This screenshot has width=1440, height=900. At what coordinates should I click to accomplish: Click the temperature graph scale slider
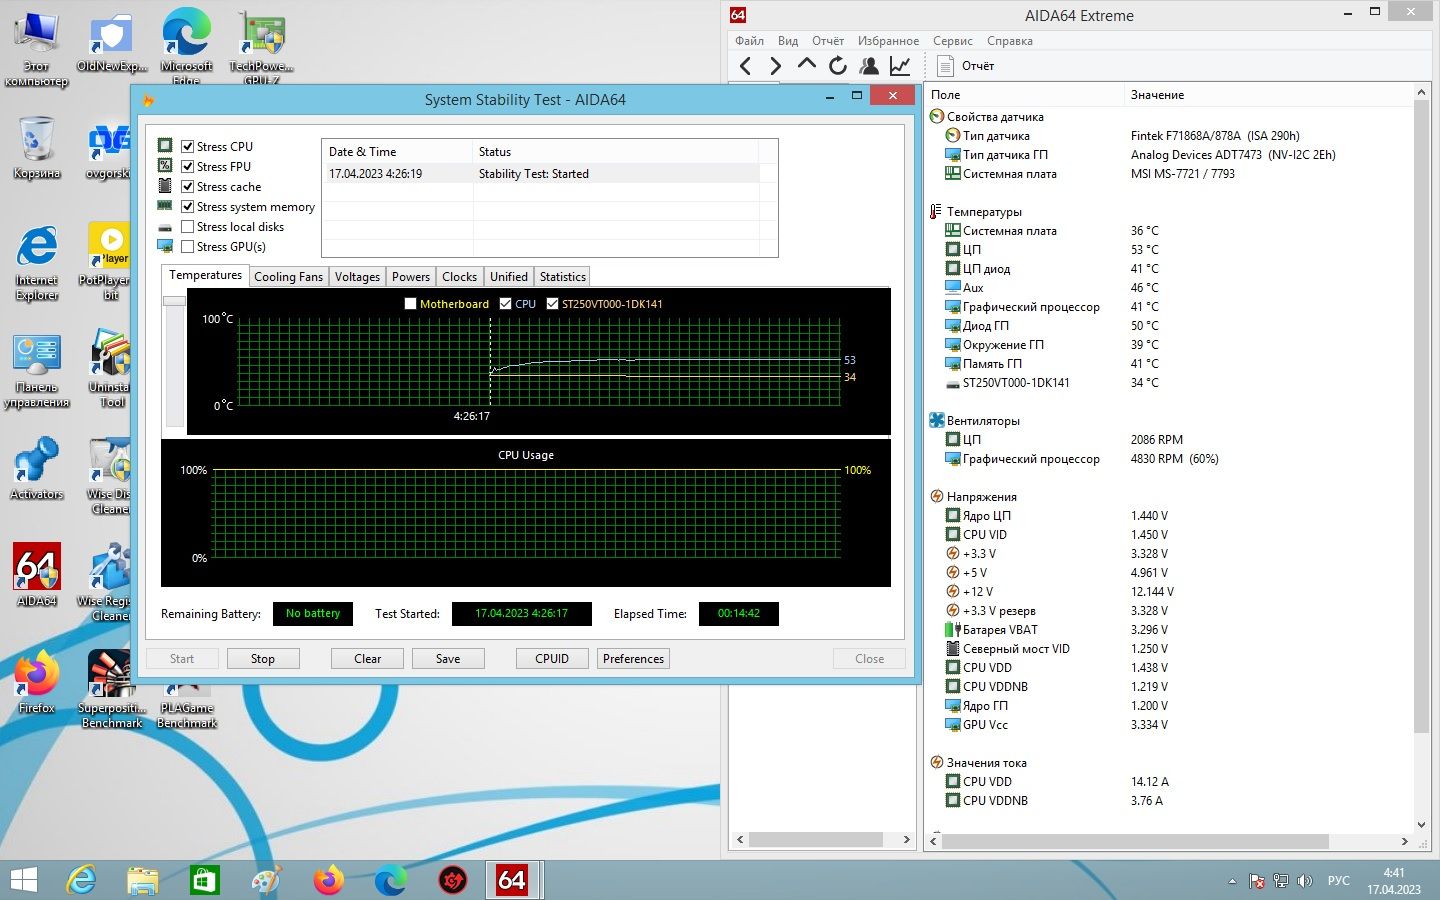174,301
